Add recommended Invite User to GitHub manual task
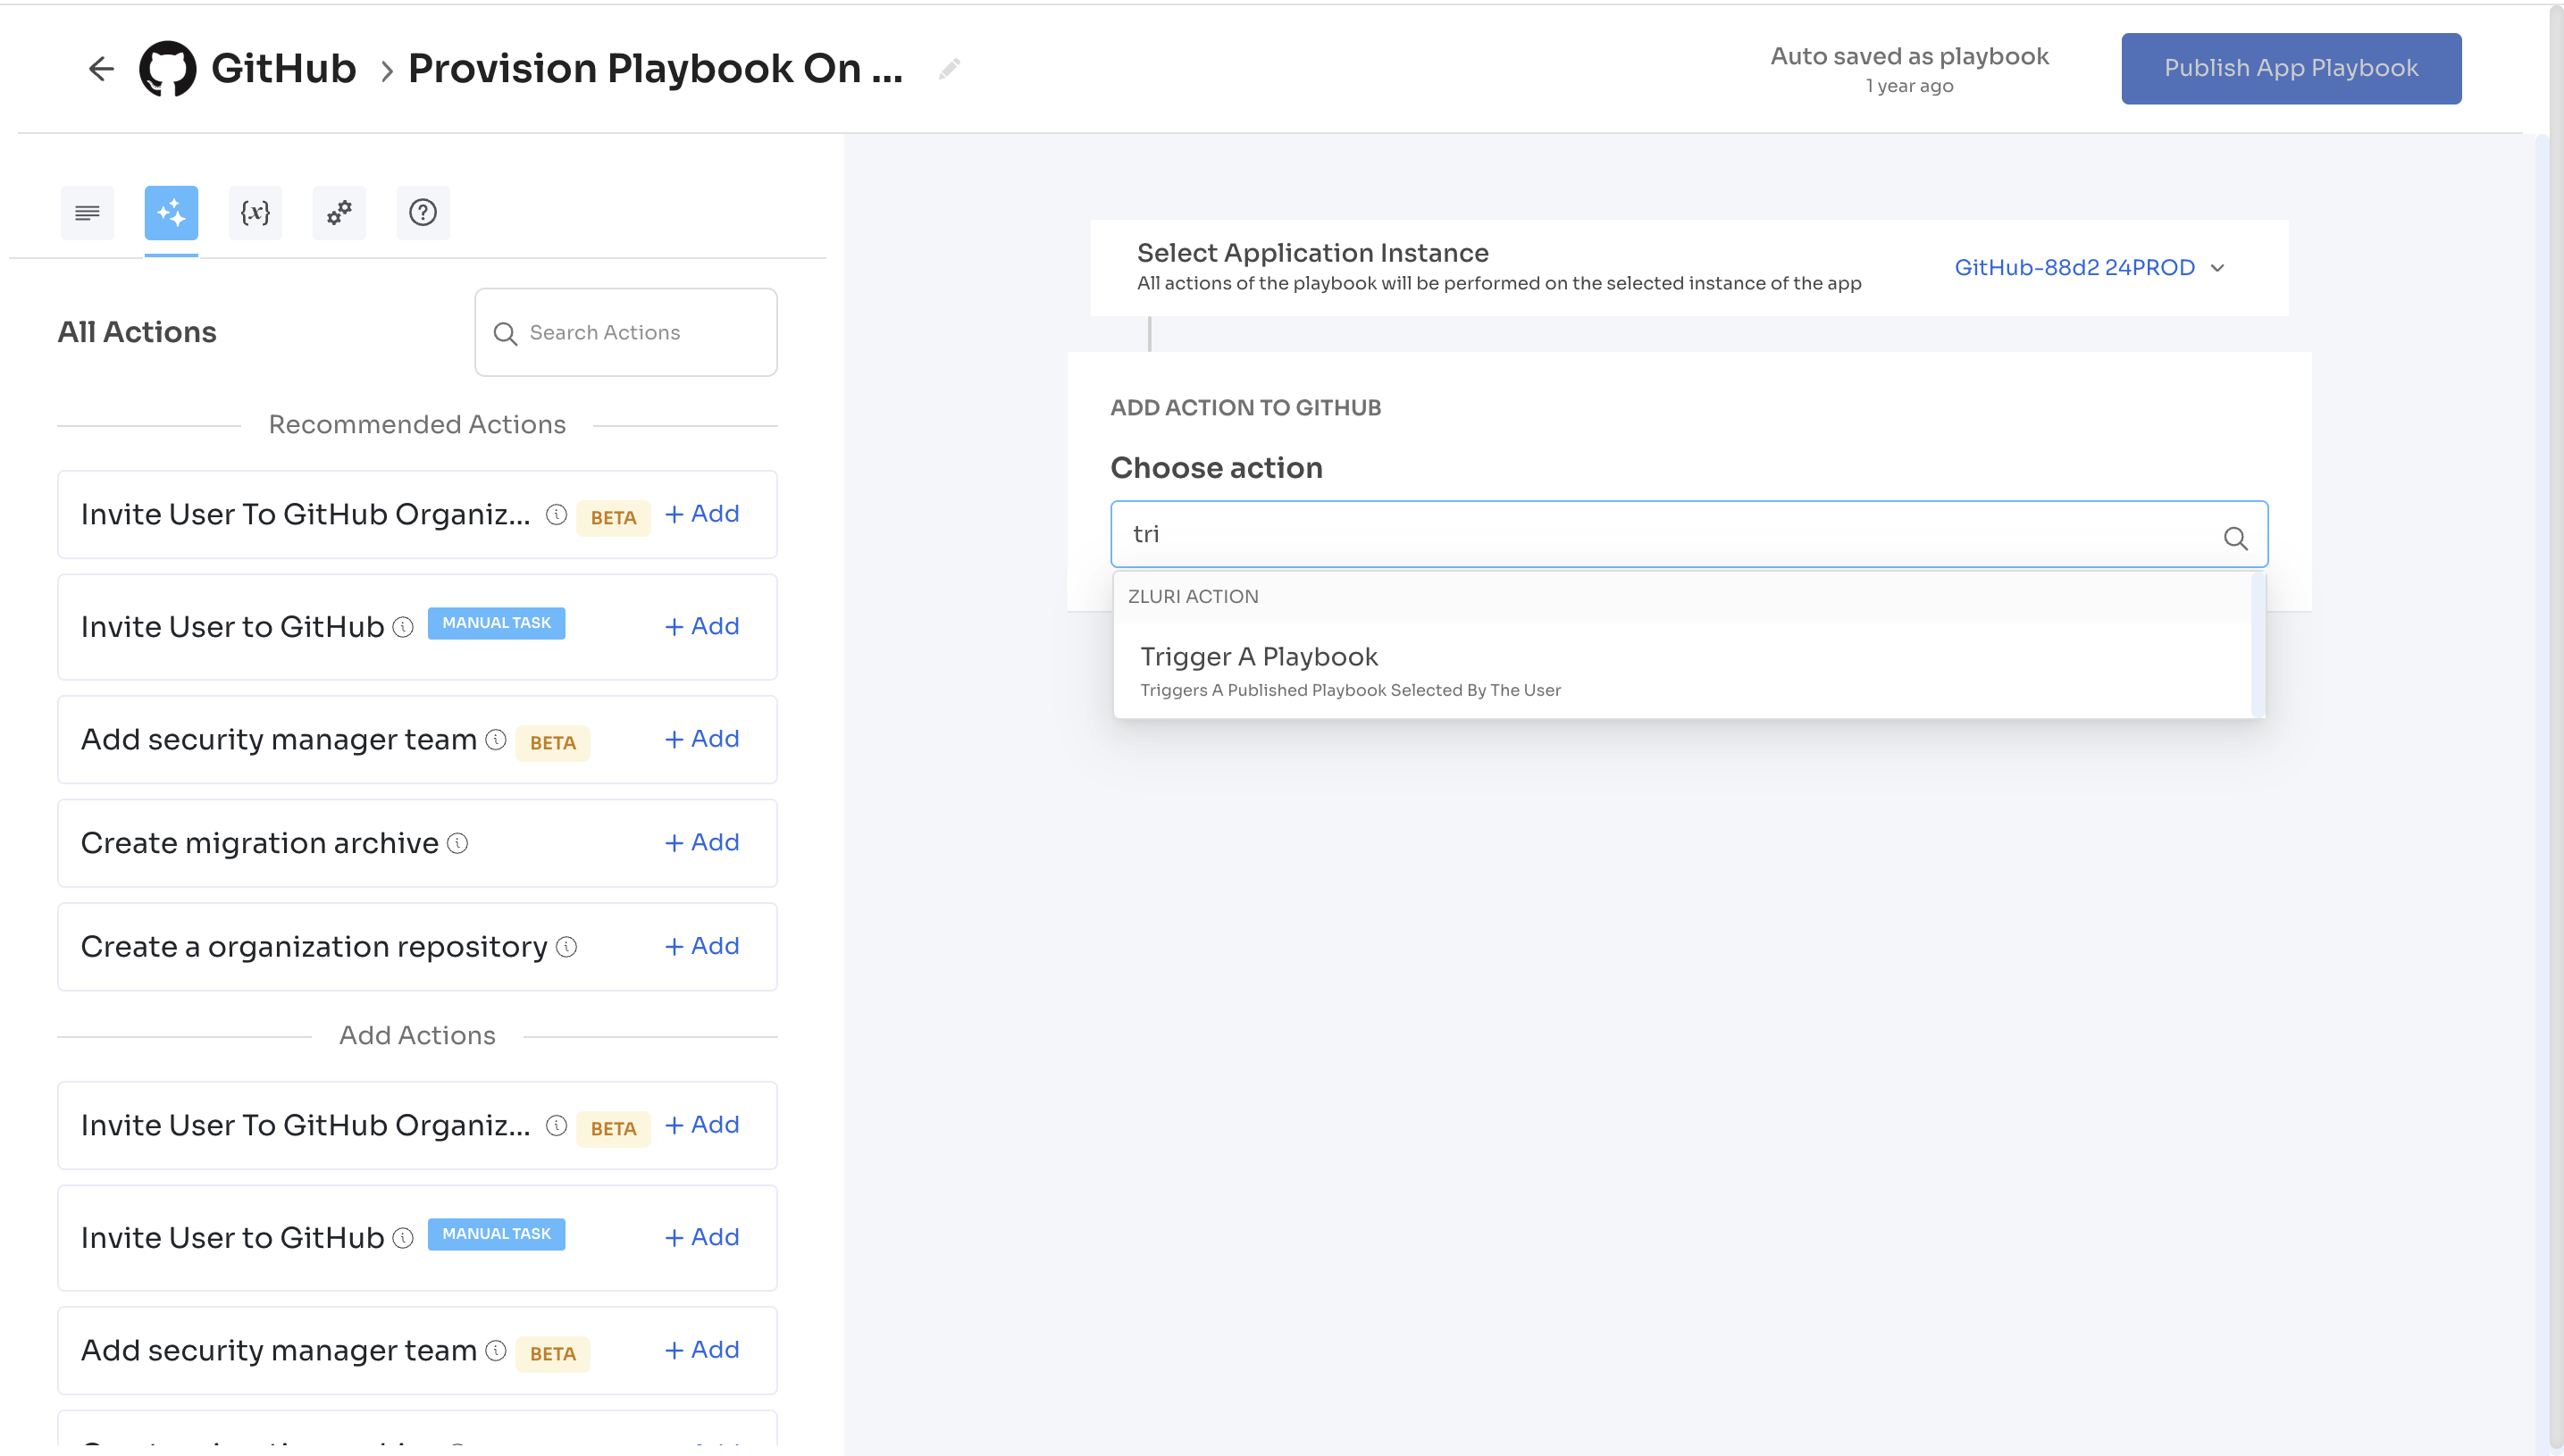The width and height of the screenshot is (2564, 1456). [702, 626]
